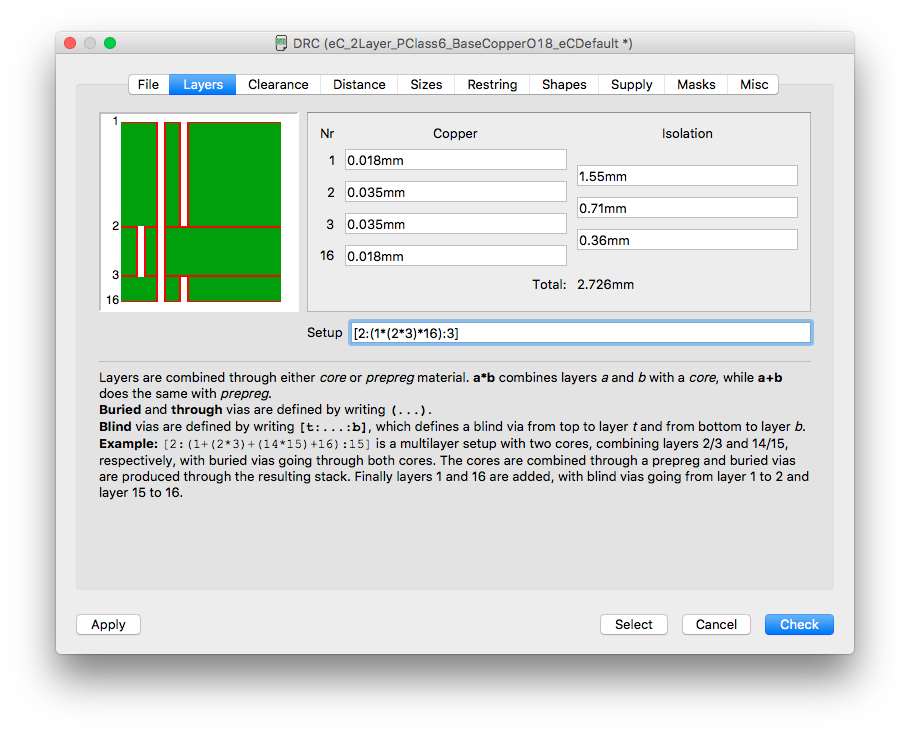
Task: Close the DRC window with red button
Action: click(70, 43)
